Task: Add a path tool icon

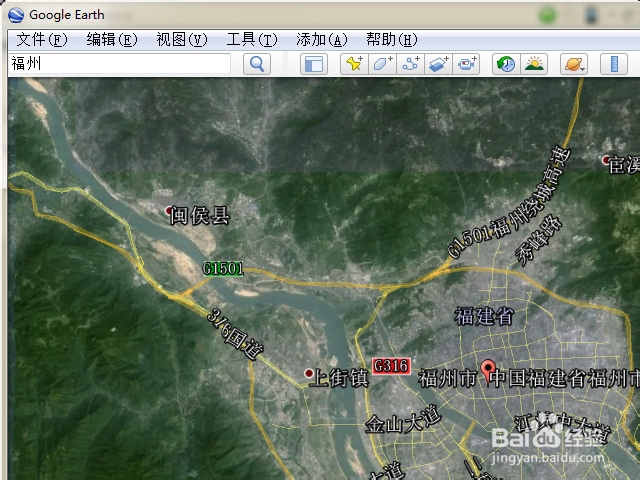Action: [x=410, y=64]
